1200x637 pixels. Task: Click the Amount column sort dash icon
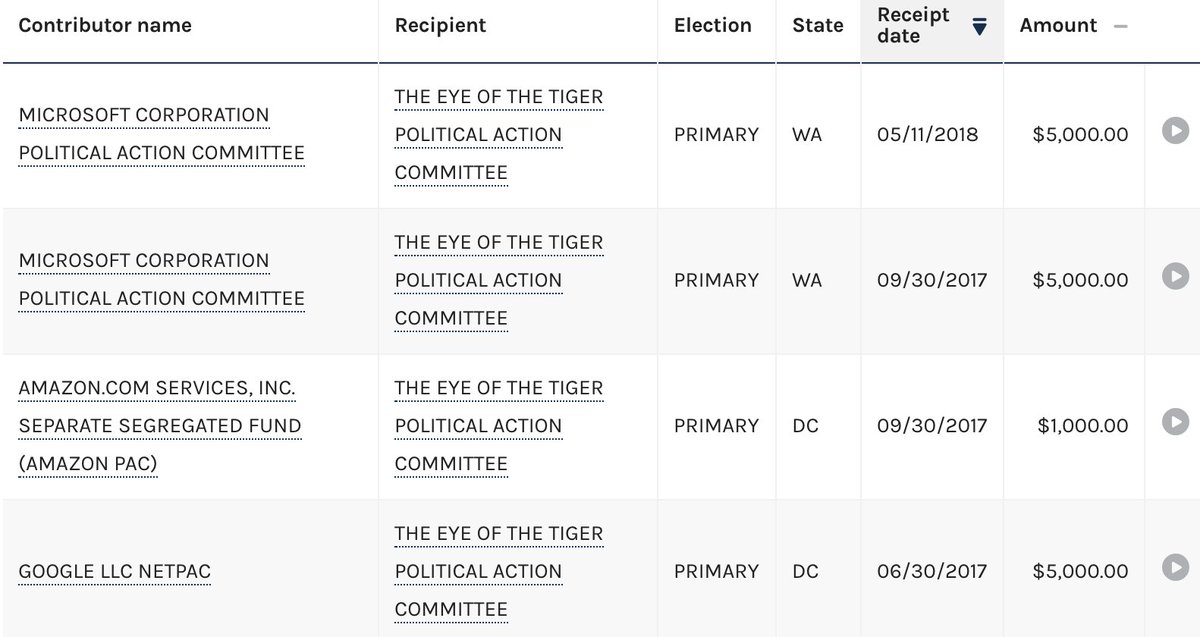[x=1120, y=26]
